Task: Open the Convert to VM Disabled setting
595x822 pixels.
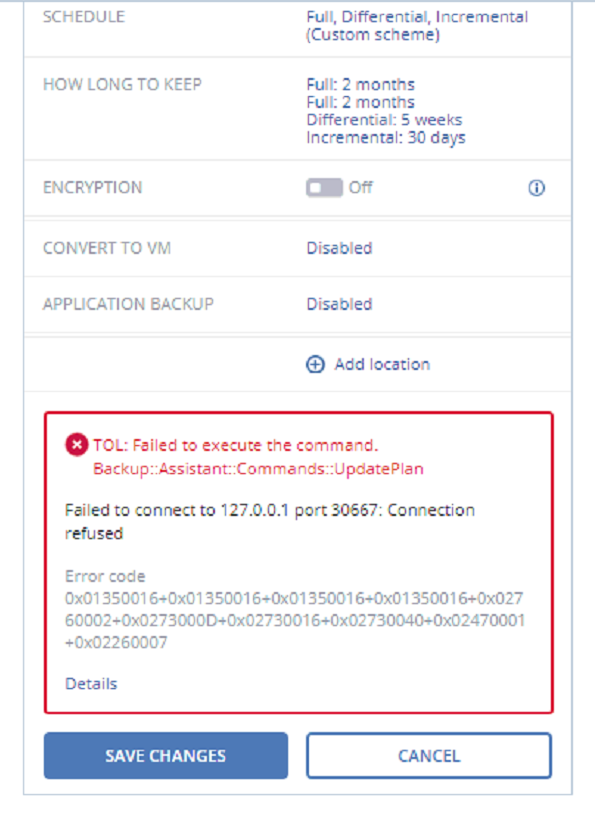Action: [x=339, y=248]
